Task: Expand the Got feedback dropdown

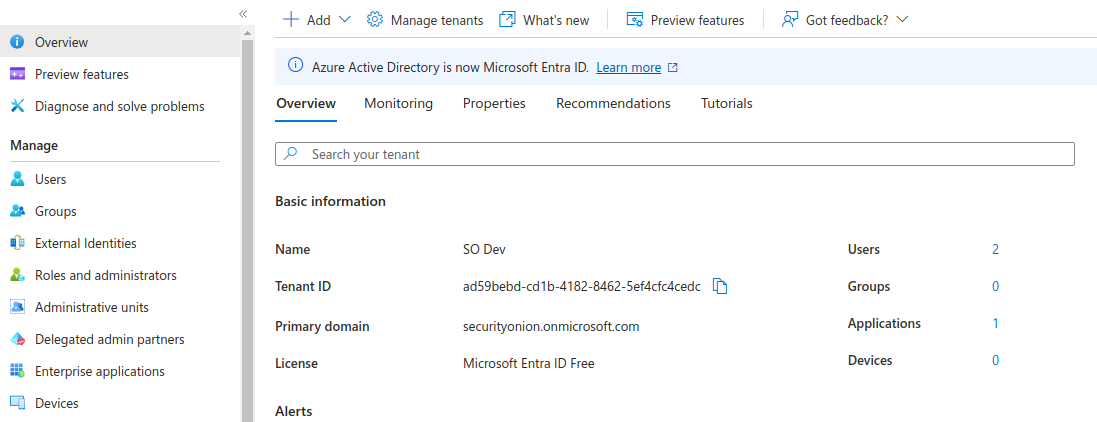Action: pyautogui.click(x=902, y=20)
